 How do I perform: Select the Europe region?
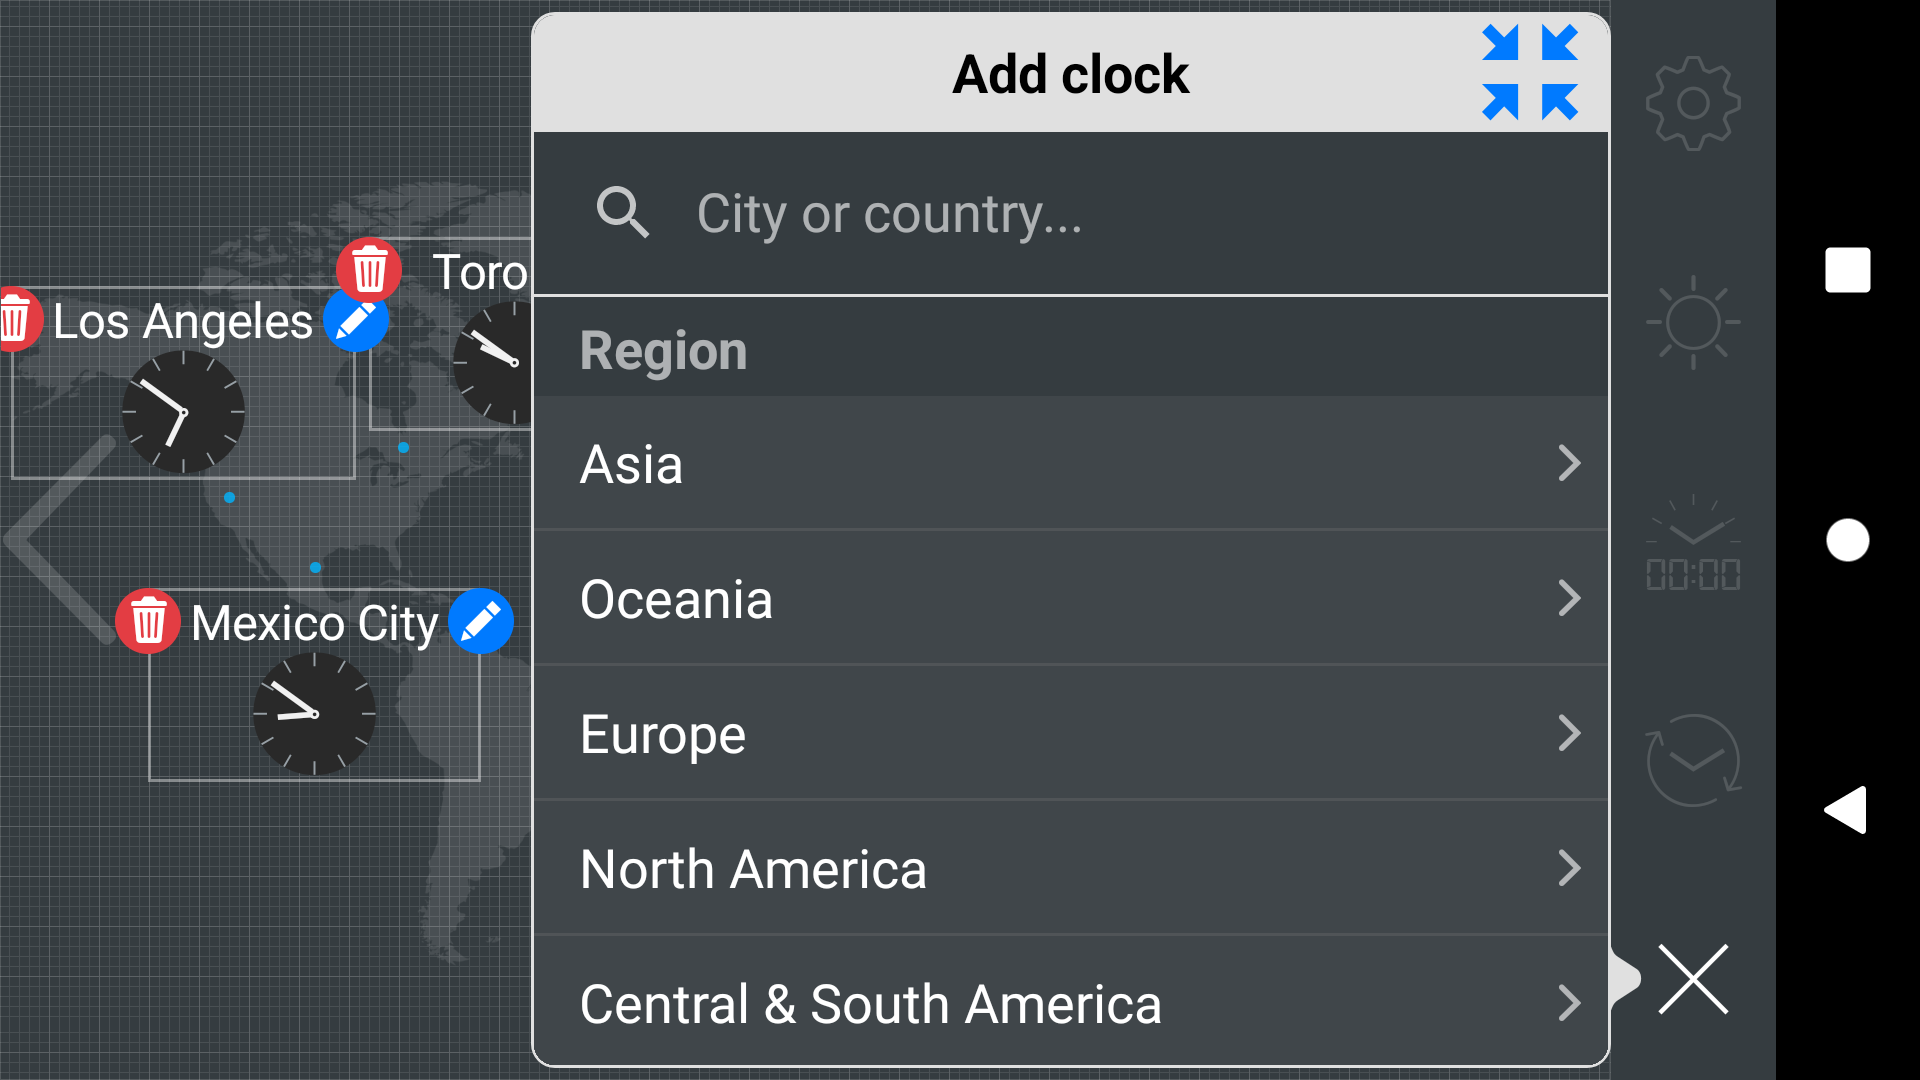pyautogui.click(x=1070, y=733)
